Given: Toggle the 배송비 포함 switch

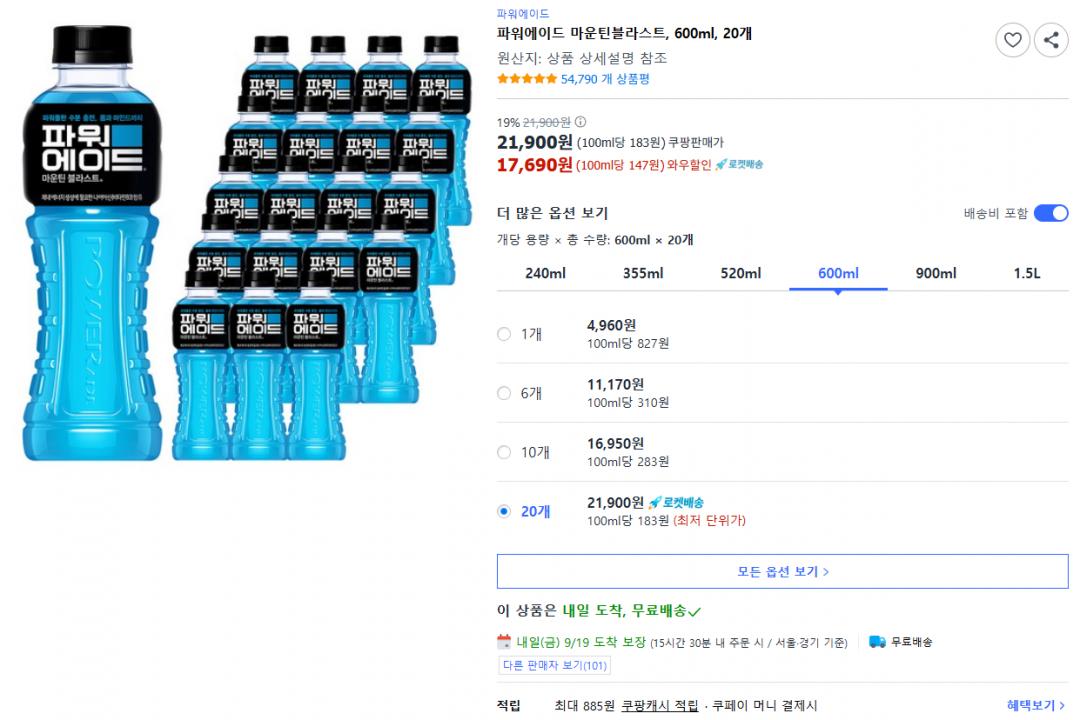Looking at the screenshot, I should [x=1050, y=213].
